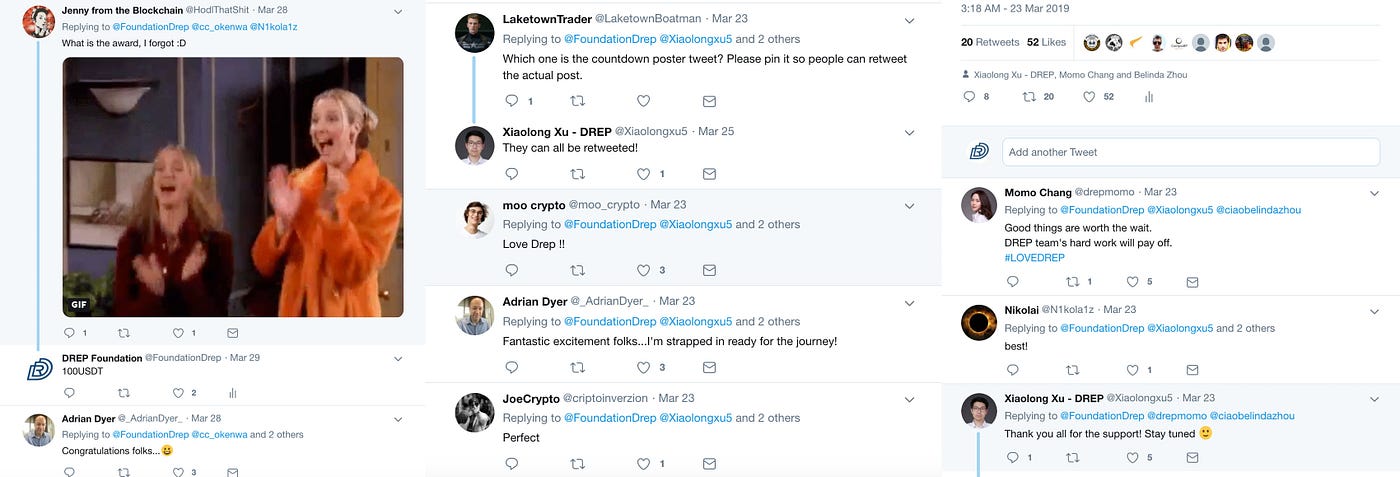View tweet activity for DREP Foundation 100USDT tweet
The height and width of the screenshot is (477, 1400).
coord(232,393)
